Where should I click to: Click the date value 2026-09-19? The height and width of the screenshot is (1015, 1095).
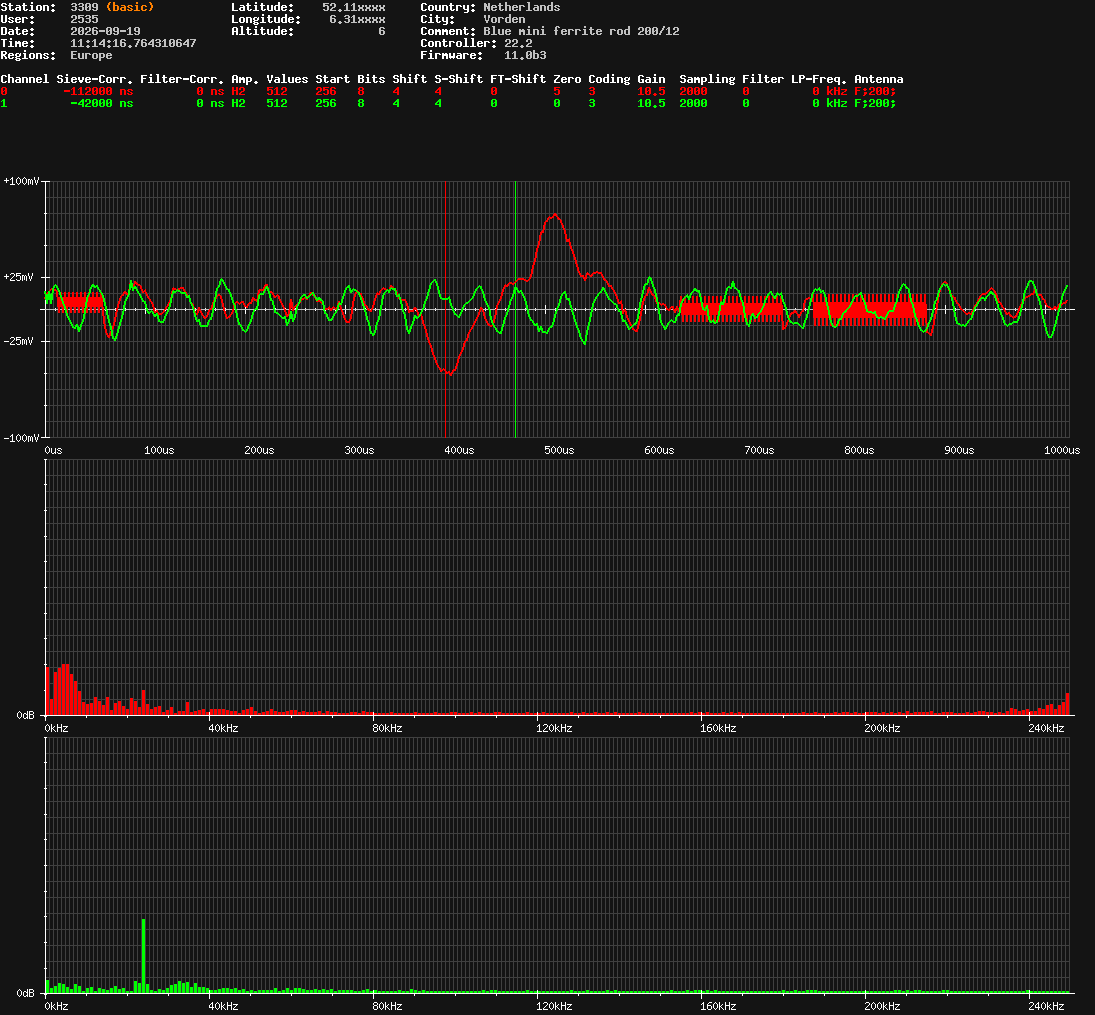[105, 31]
